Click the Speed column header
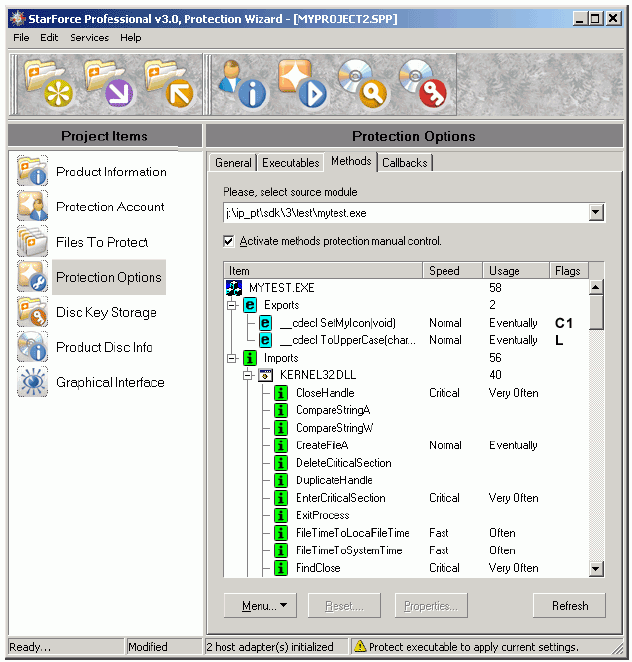The width and height of the screenshot is (632, 662). click(453, 271)
